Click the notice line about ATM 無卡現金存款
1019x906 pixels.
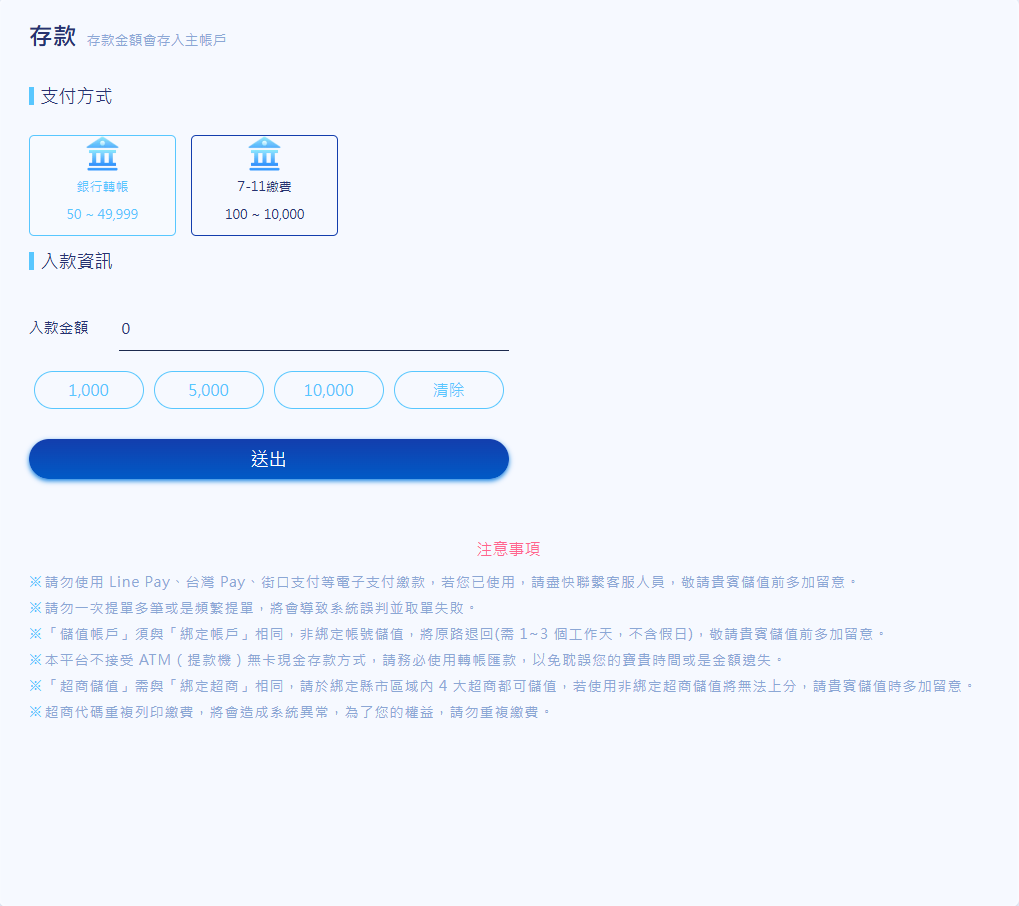(407, 660)
